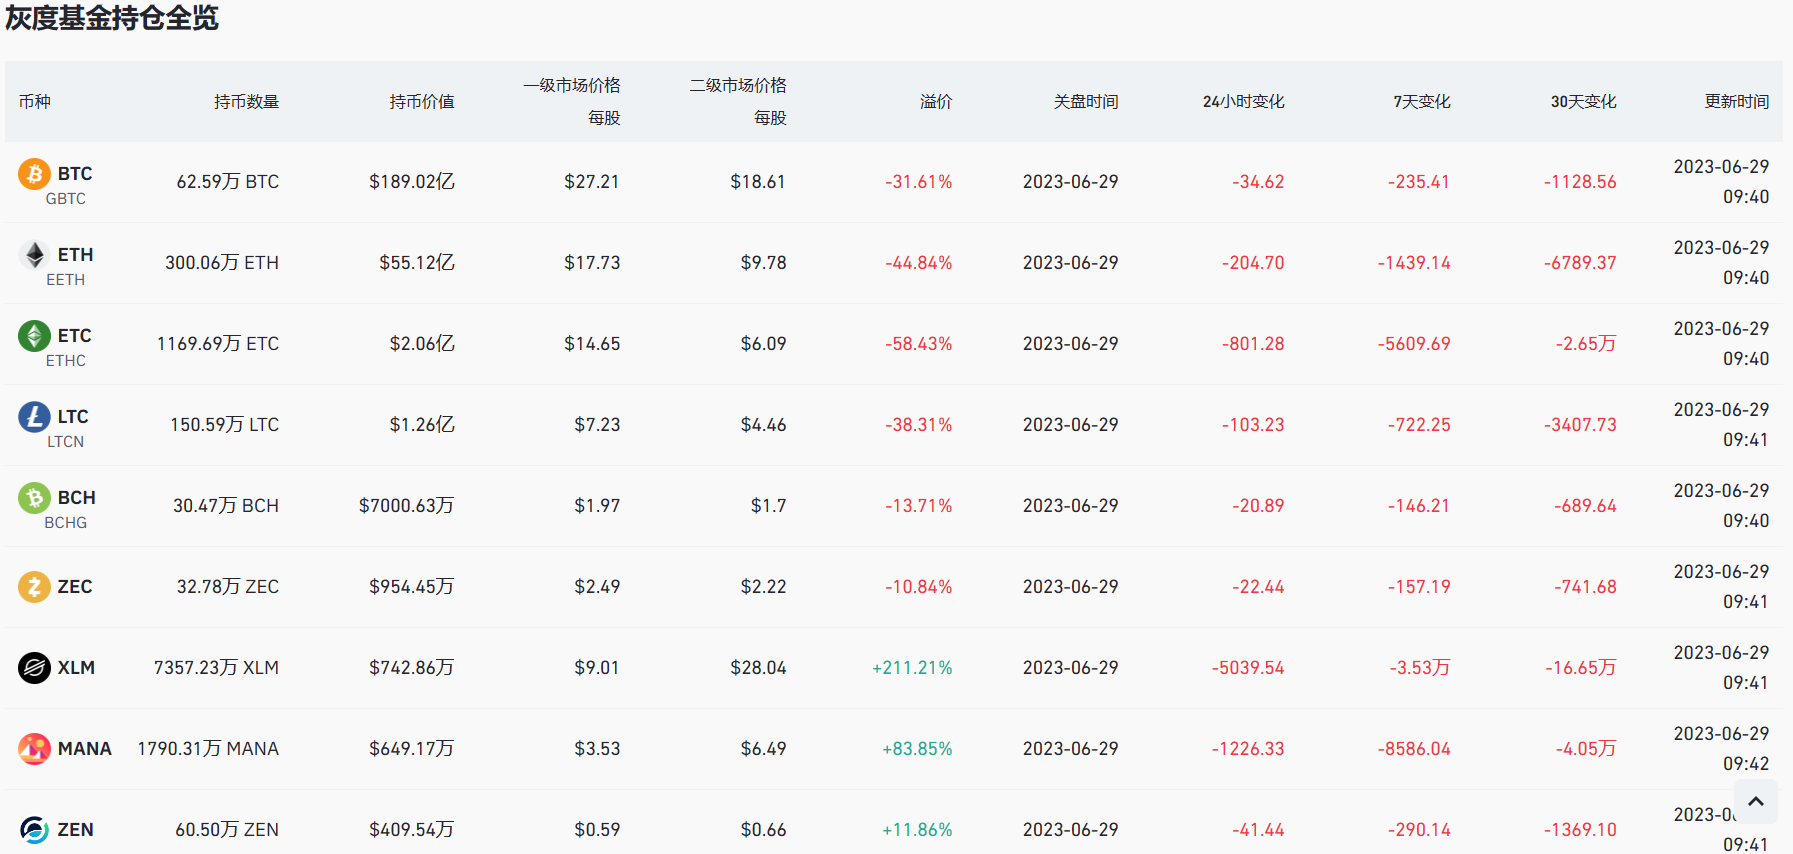Select the -16.65万 thirty-day change
Image resolution: width=1793 pixels, height=854 pixels.
[1581, 668]
